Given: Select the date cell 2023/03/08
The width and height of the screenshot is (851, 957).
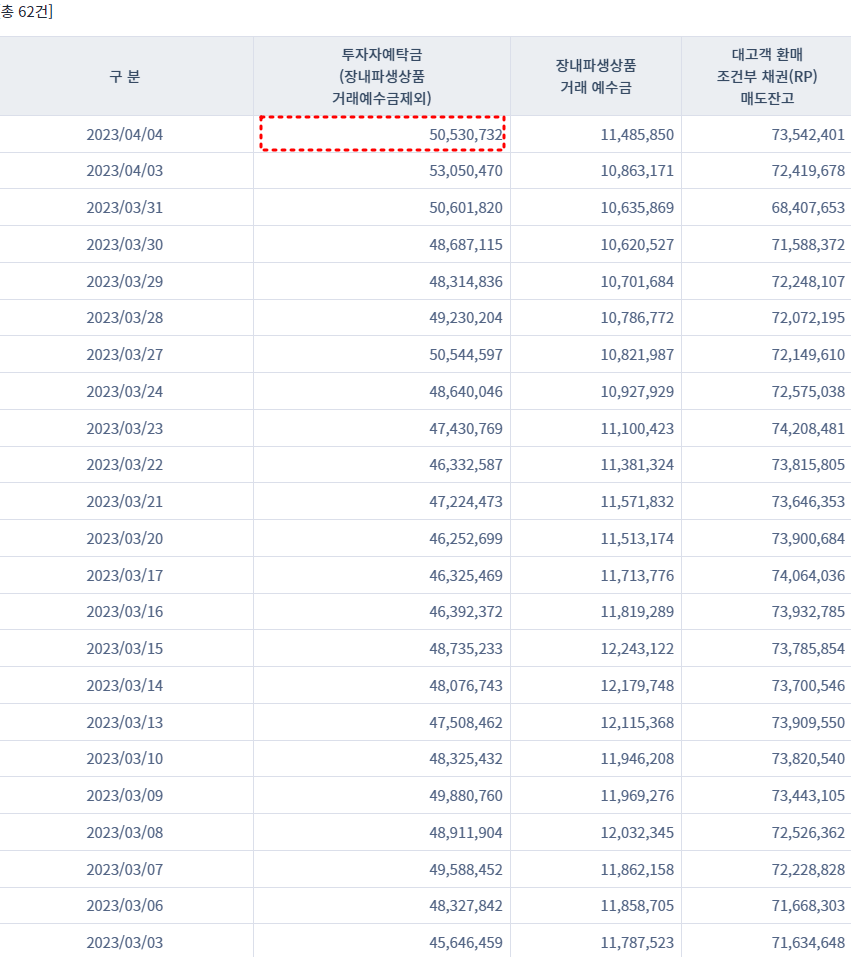Looking at the screenshot, I should point(125,832).
